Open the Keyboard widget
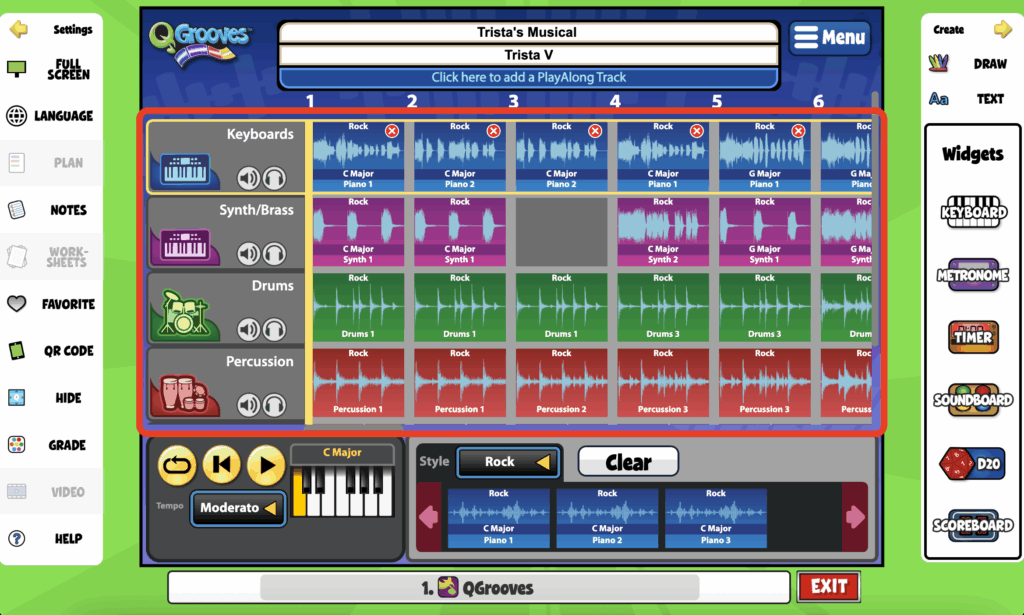 [x=972, y=212]
